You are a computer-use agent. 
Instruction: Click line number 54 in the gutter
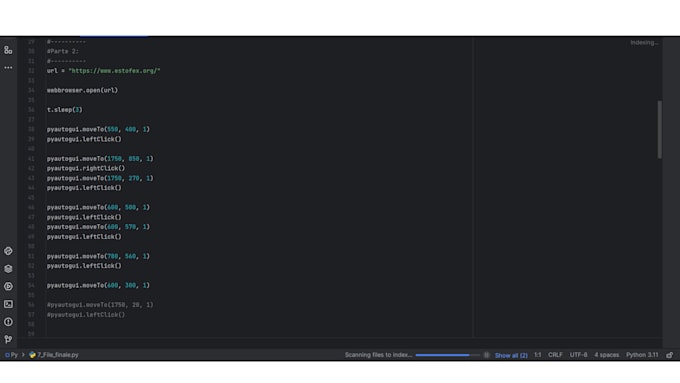pos(31,285)
